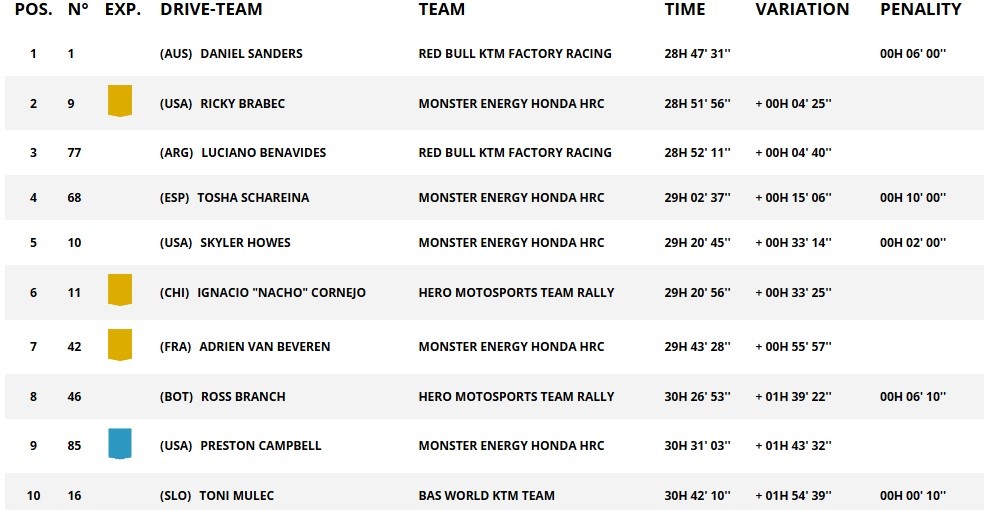The image size is (984, 511).
Task: Click Adrien Van Beveren's yellow badge
Action: (x=120, y=345)
